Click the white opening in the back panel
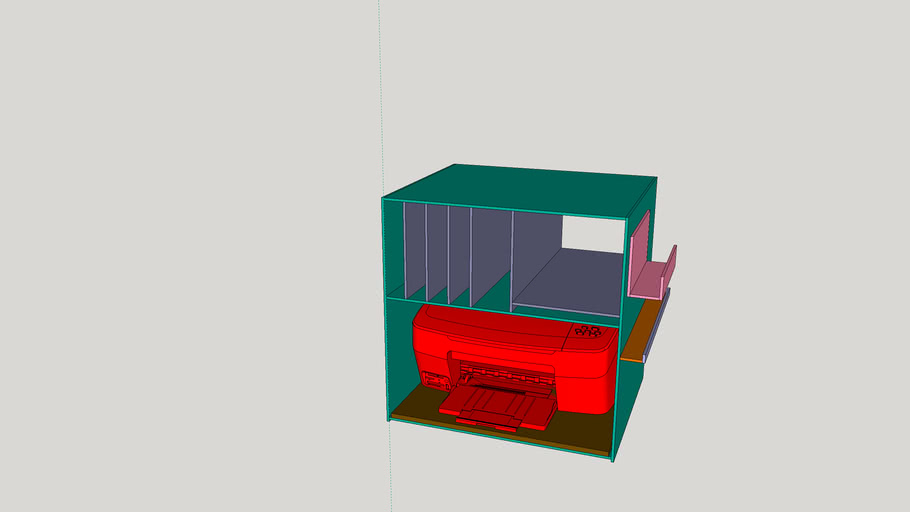Image resolution: width=910 pixels, height=512 pixels. pyautogui.click(x=592, y=232)
